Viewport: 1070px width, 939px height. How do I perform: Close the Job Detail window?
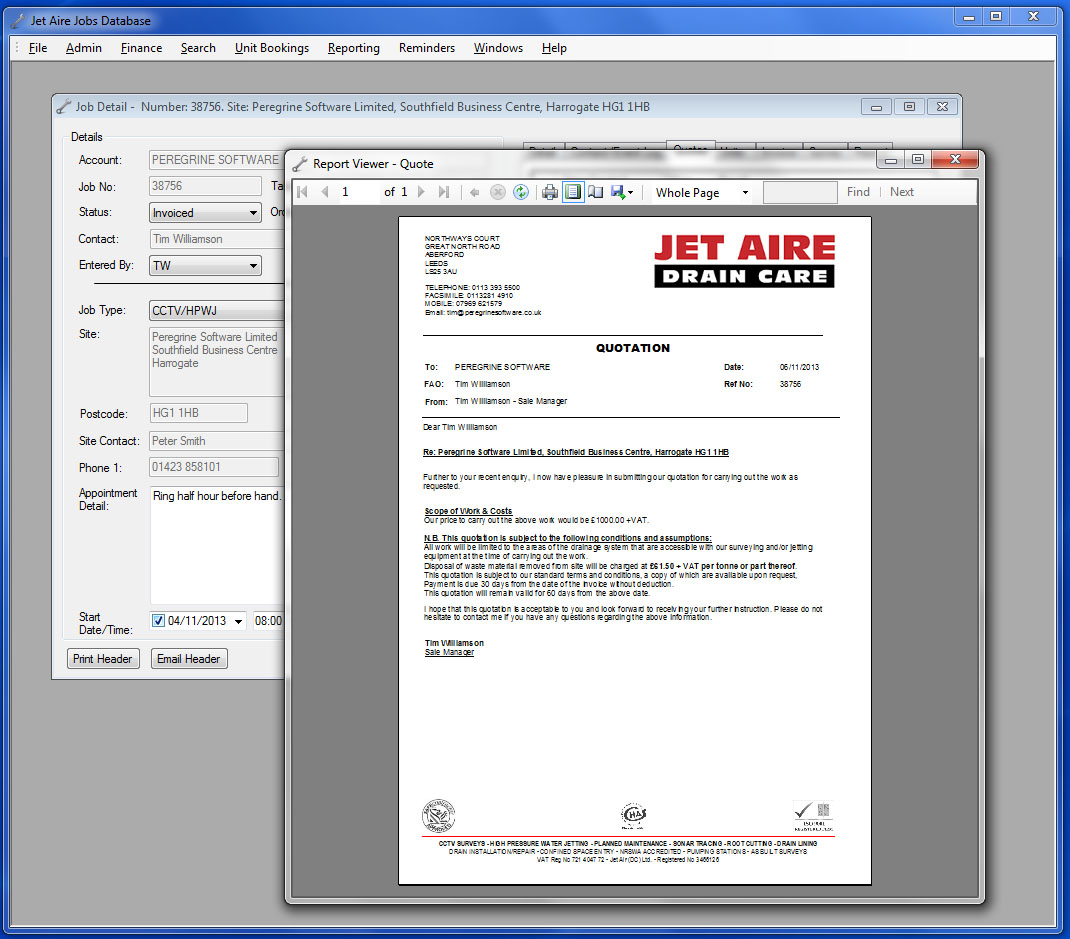point(942,106)
